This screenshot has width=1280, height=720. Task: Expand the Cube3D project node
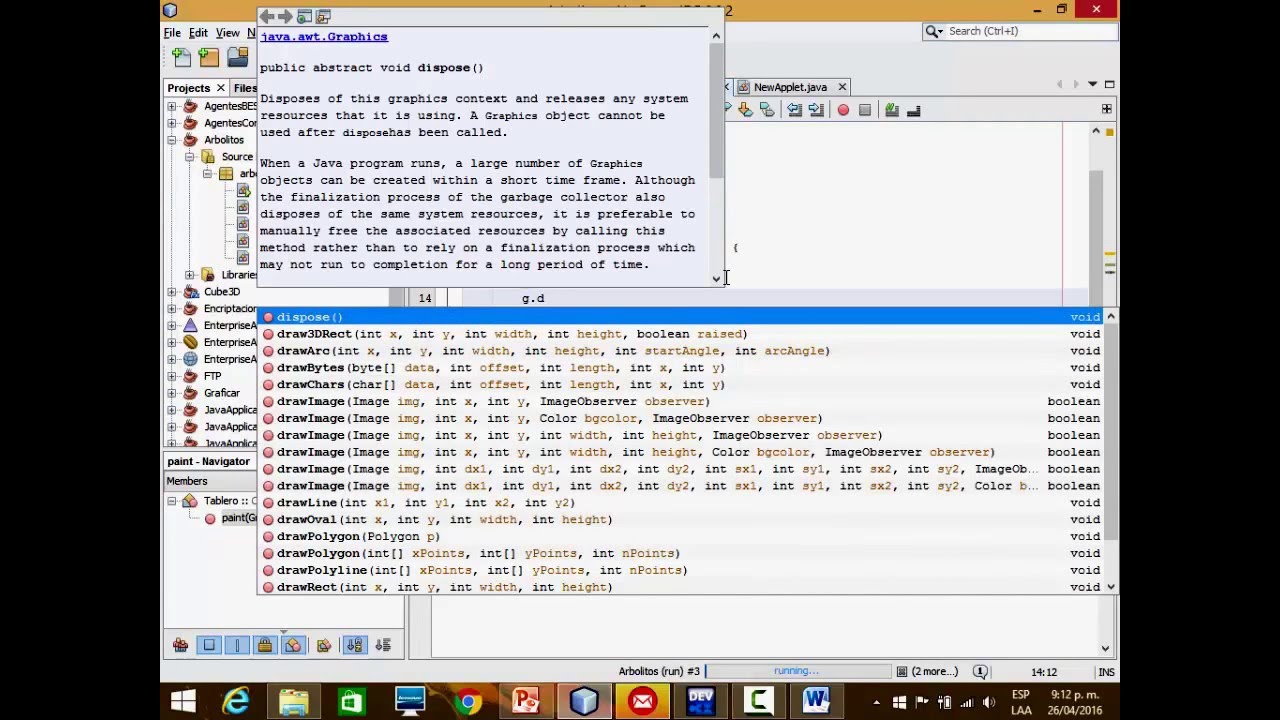tap(172, 292)
